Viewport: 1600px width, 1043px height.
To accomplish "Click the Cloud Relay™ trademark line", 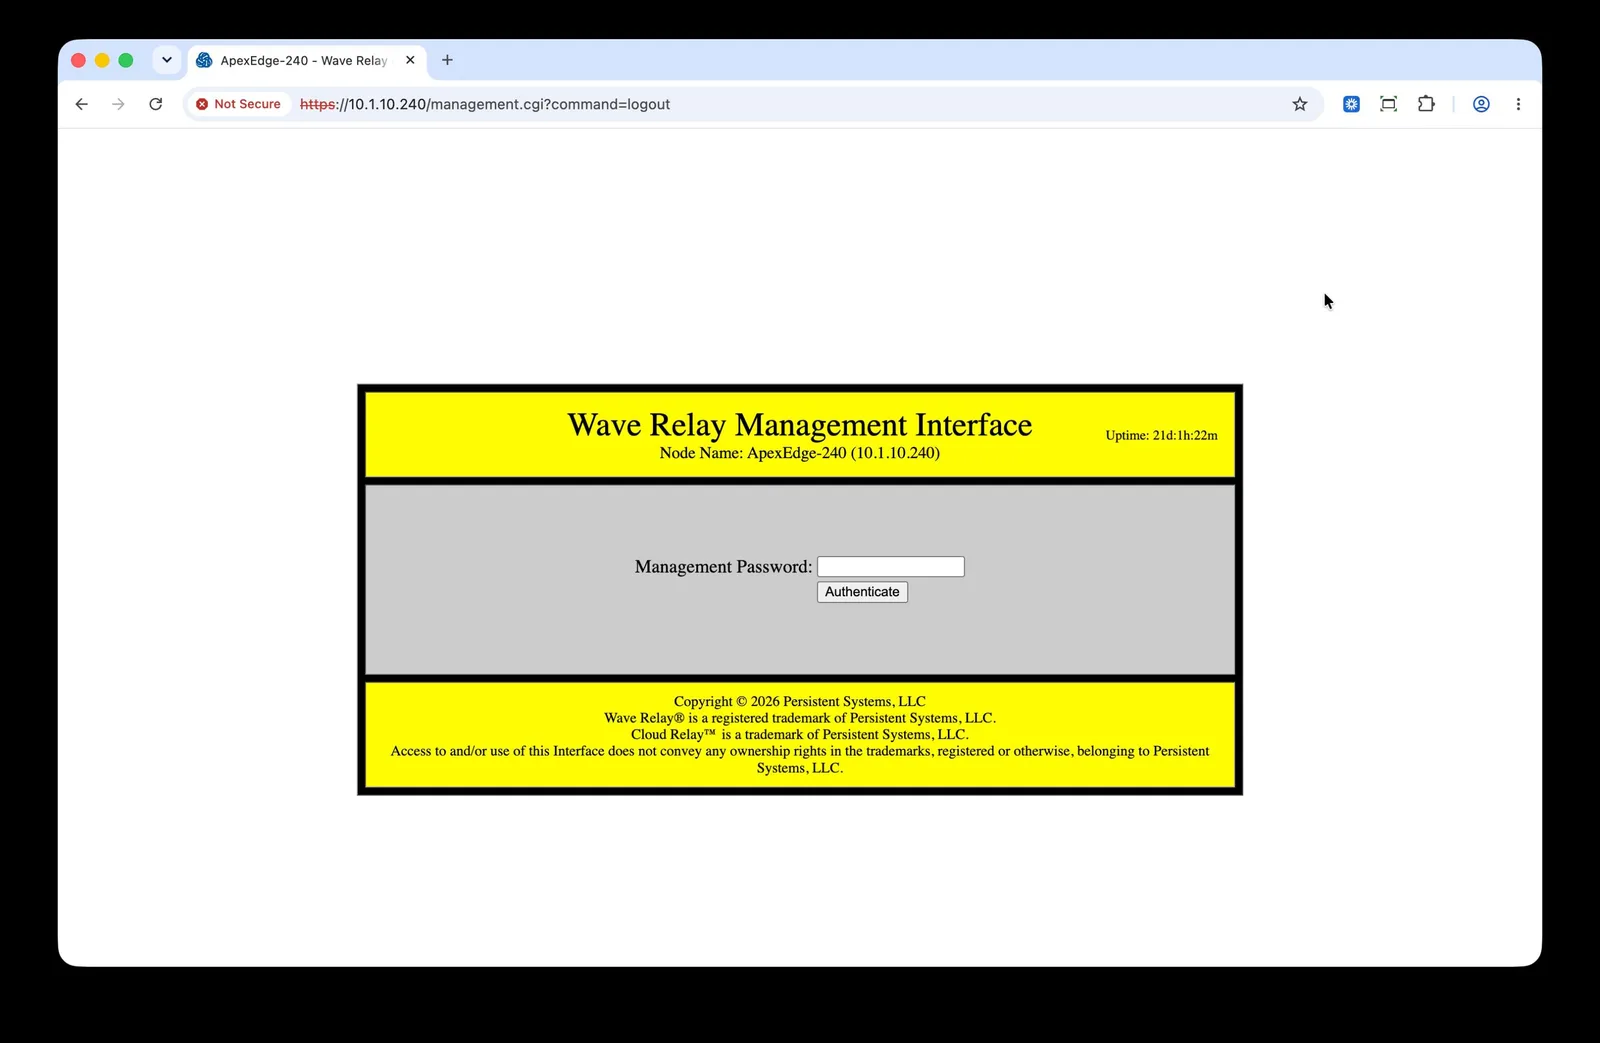I will (800, 734).
